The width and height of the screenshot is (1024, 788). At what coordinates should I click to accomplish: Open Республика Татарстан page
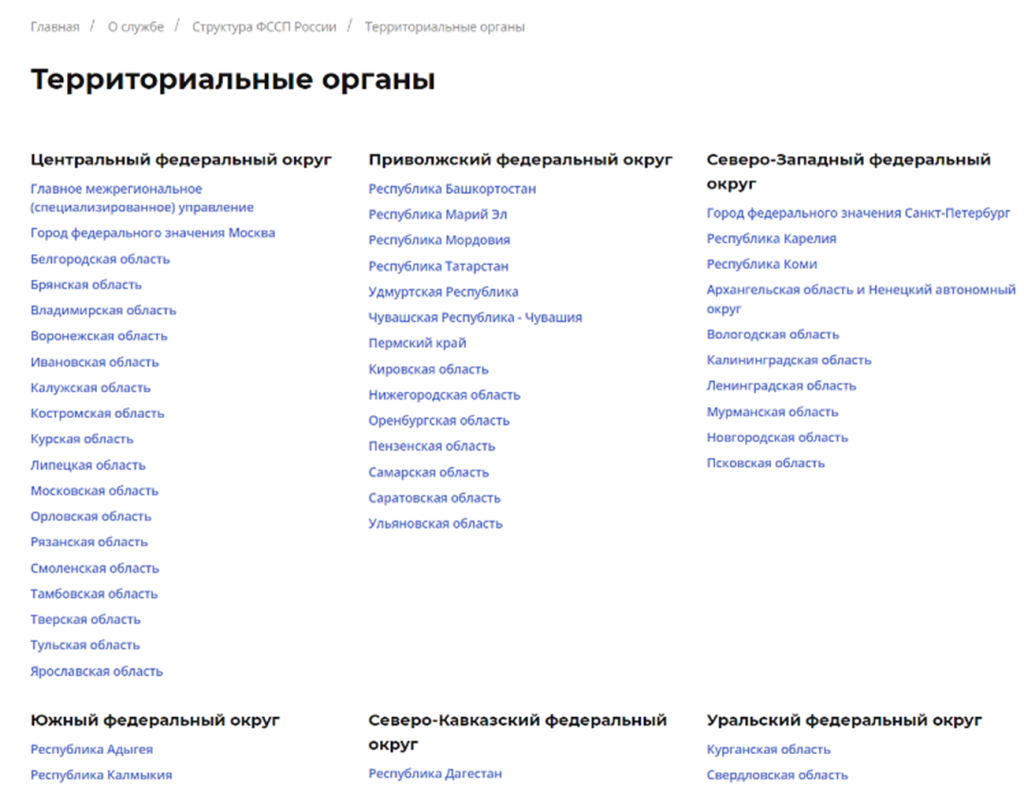click(x=437, y=266)
